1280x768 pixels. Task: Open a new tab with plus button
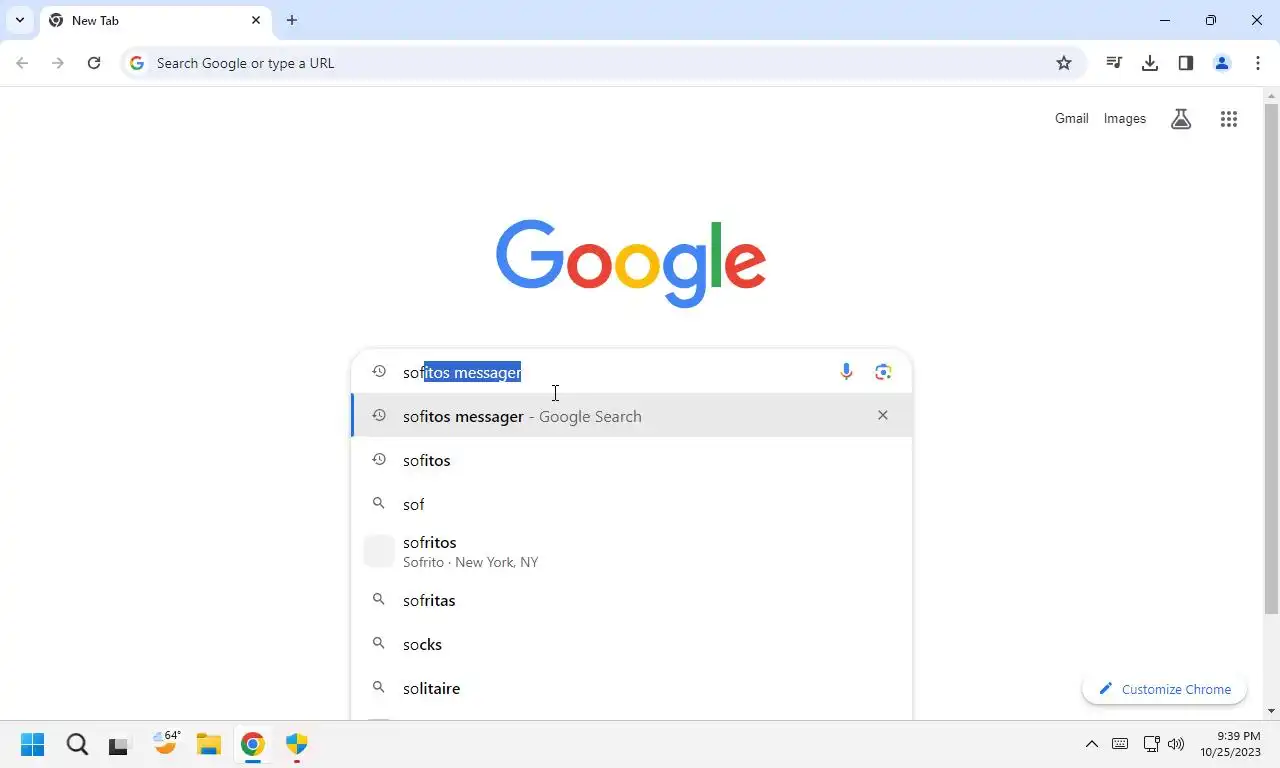click(292, 20)
